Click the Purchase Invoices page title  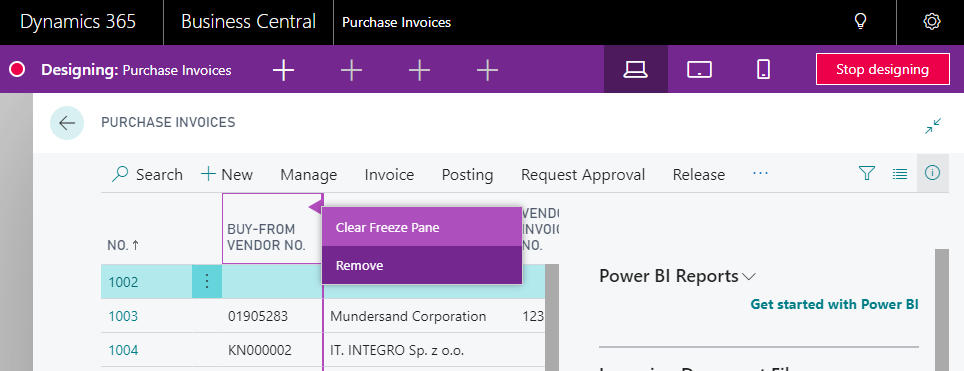[x=168, y=122]
